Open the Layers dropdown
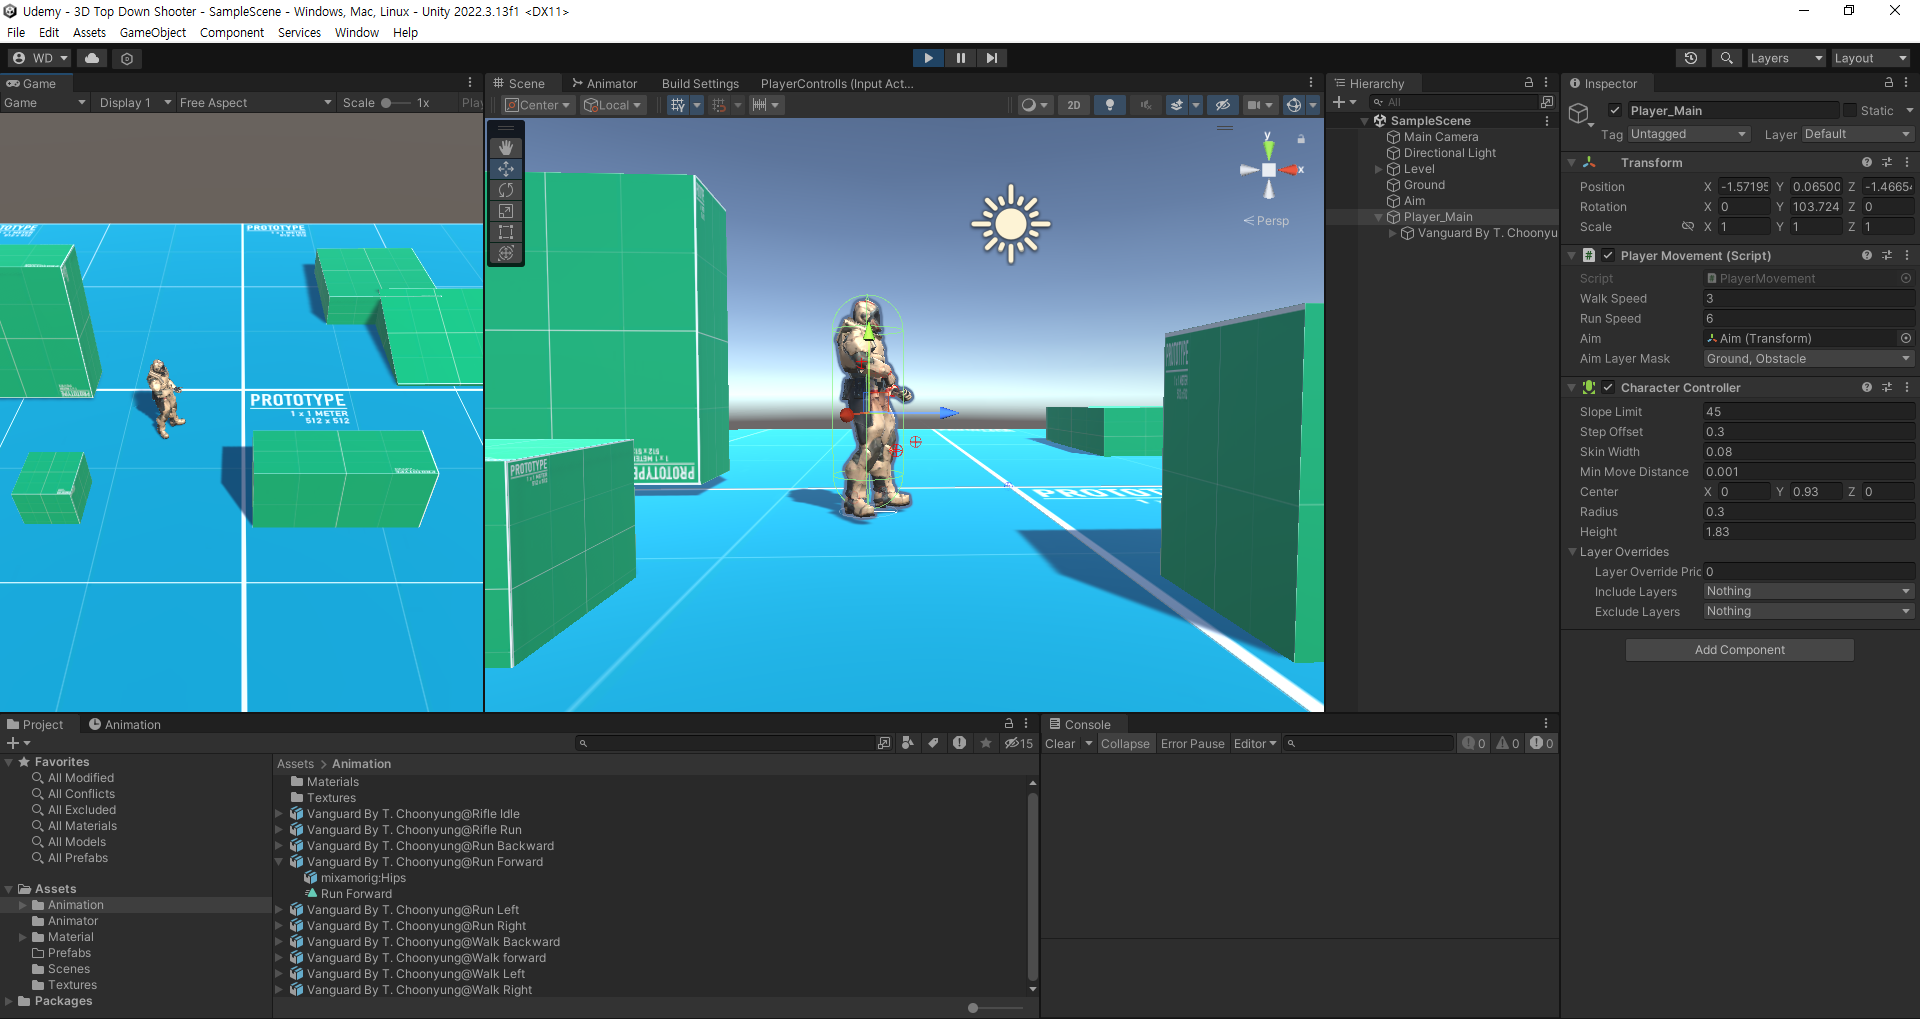Screen dimensions: 1920x1019 tap(1786, 58)
